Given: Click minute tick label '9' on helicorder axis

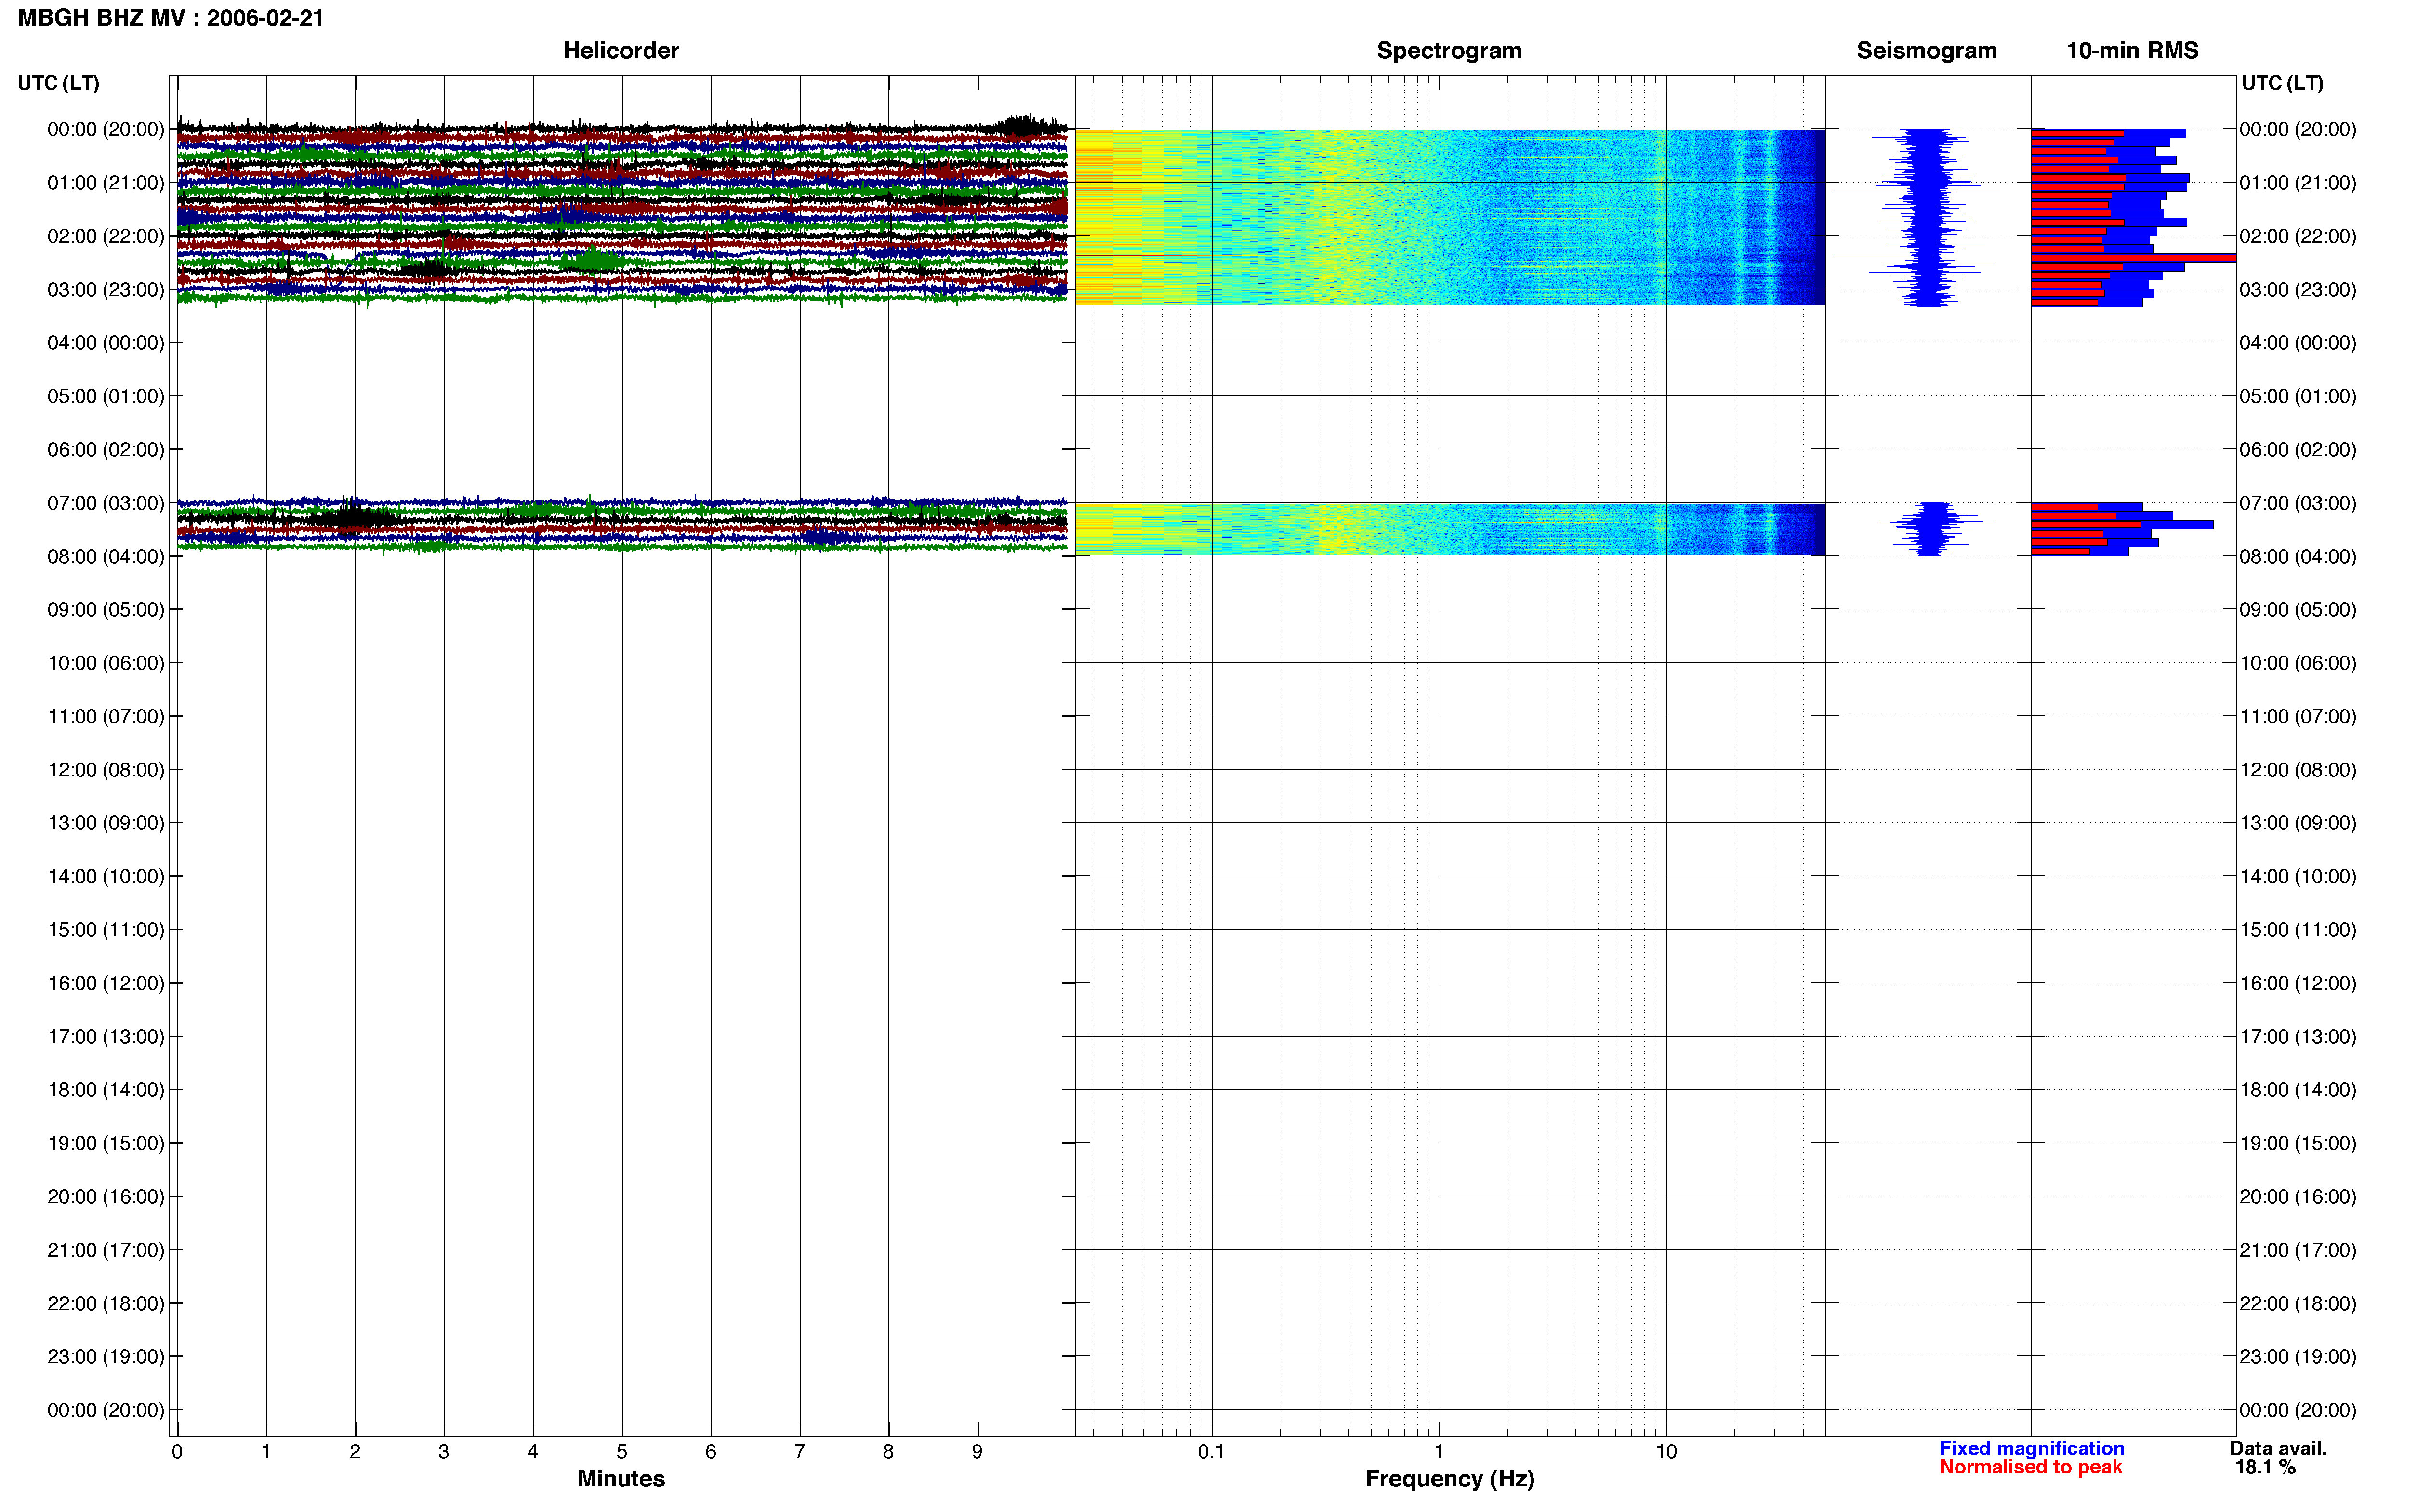Looking at the screenshot, I should 977,1452.
